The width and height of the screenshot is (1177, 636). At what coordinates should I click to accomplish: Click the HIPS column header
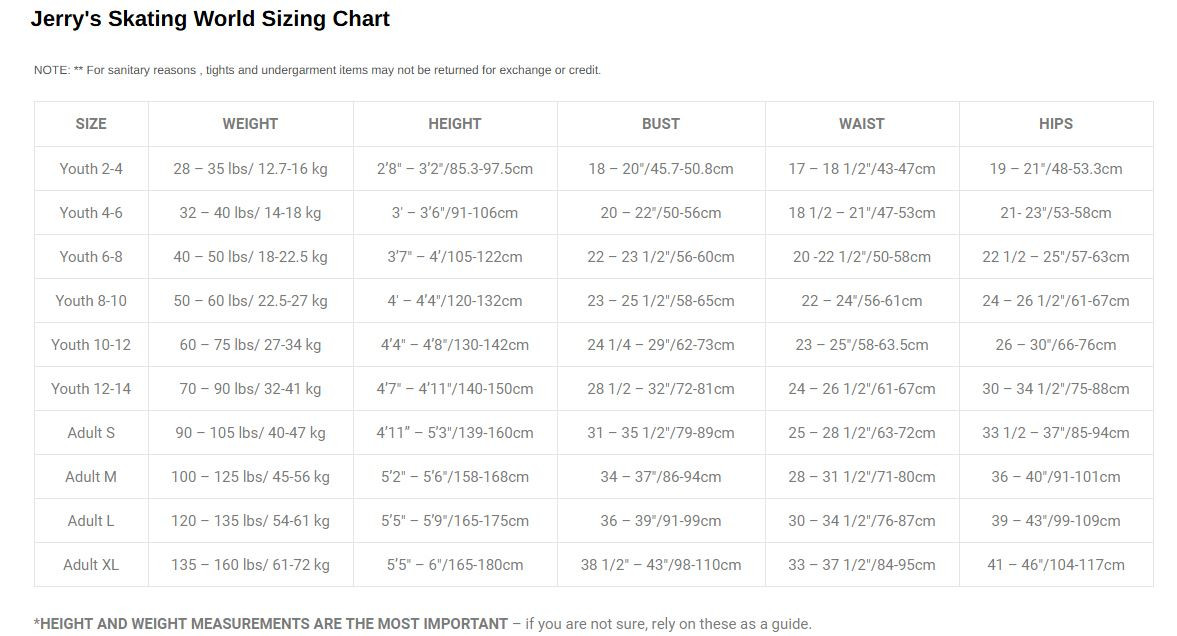[x=1056, y=124]
